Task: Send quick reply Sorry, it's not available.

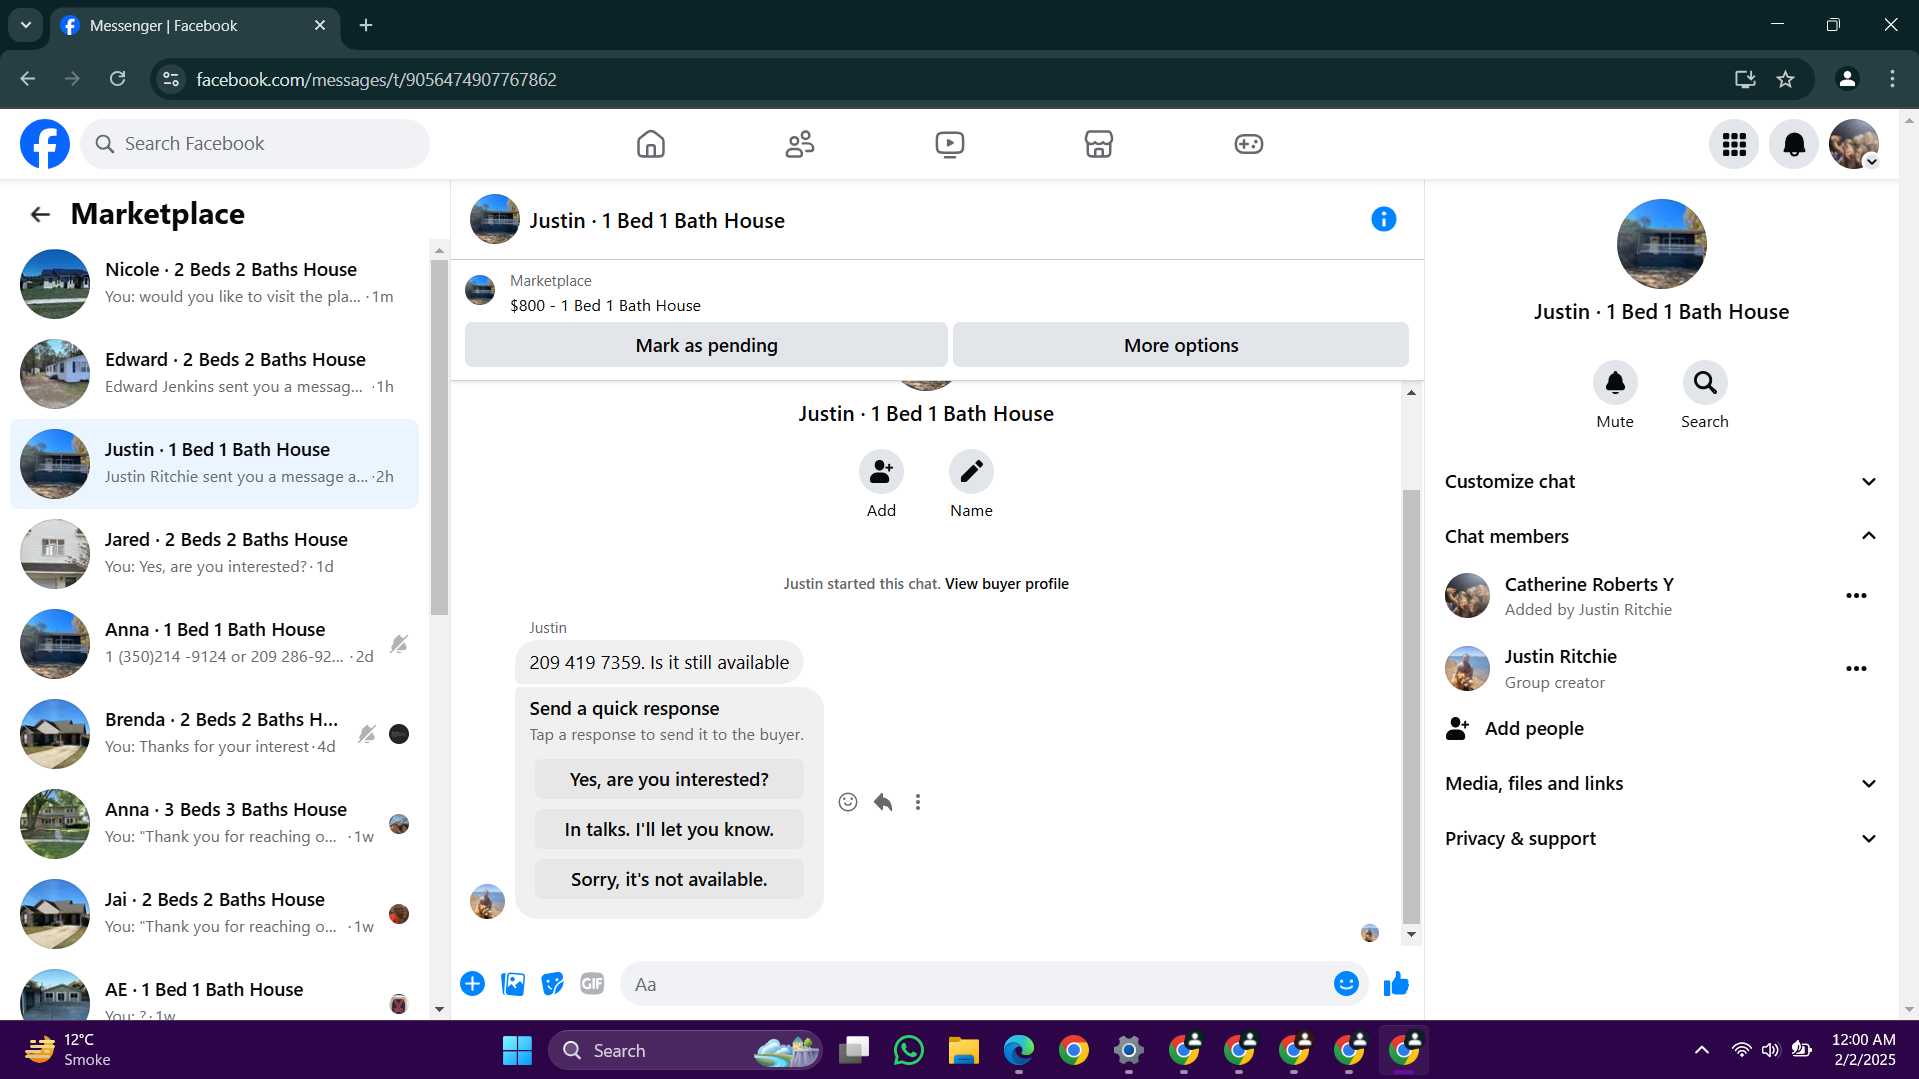Action: 669,879
